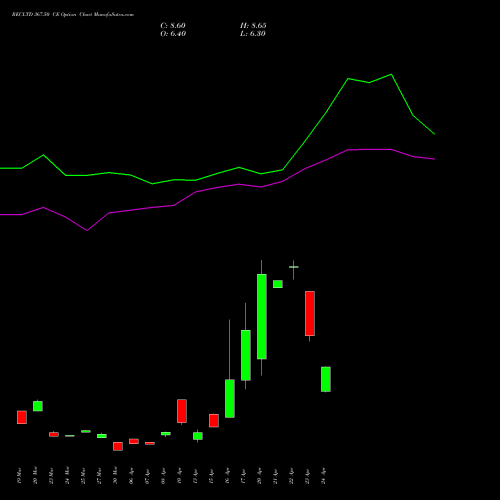Select the 24 Apr date label
This screenshot has width=500, height=500.
click(x=323, y=476)
